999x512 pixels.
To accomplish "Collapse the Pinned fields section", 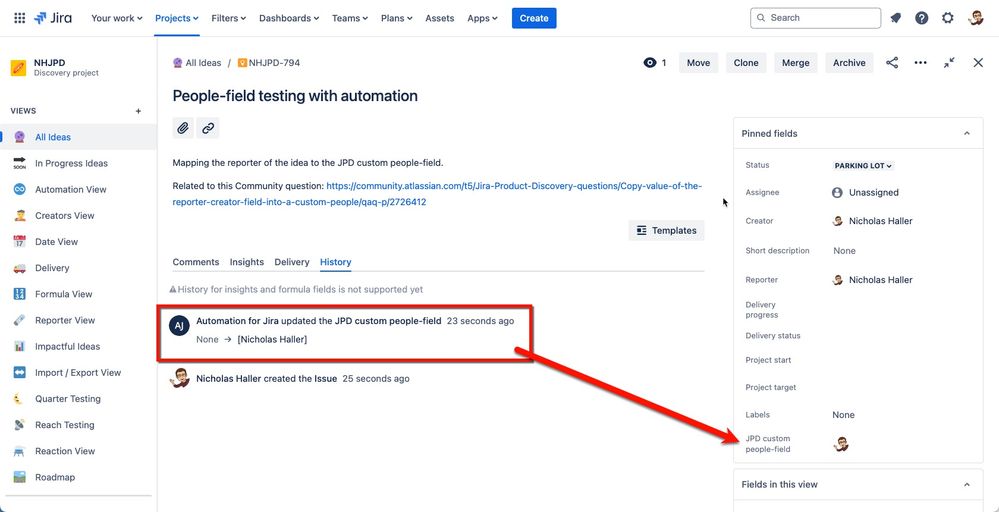I will coord(967,134).
